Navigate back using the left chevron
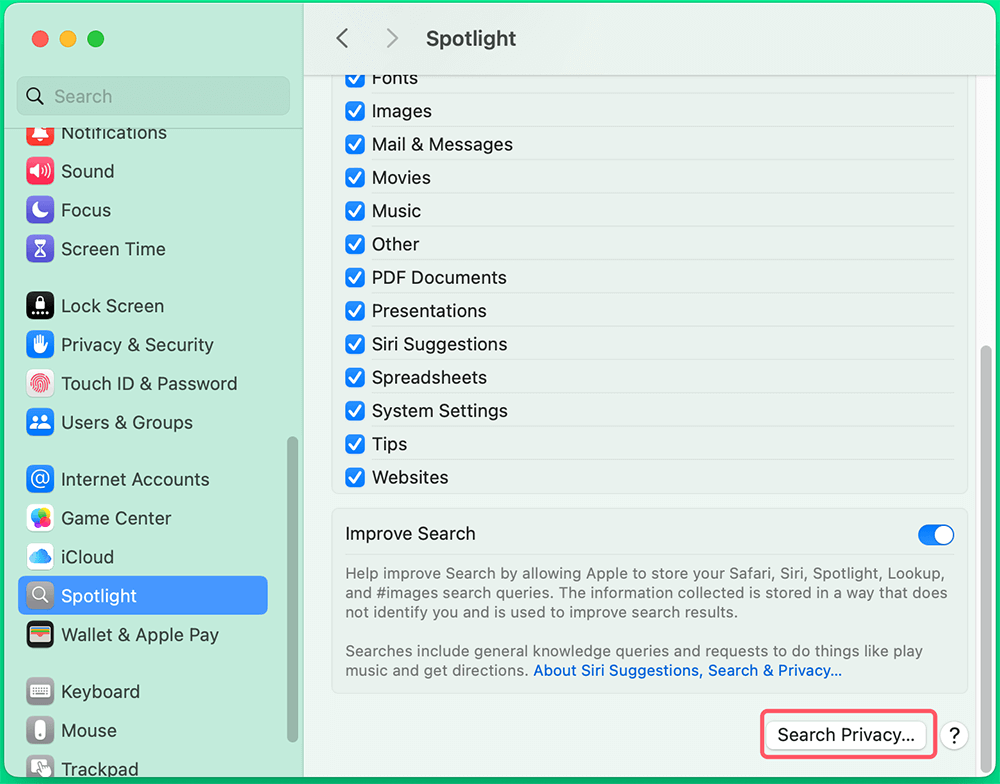Screen dimensions: 1000x784 pos(342,38)
